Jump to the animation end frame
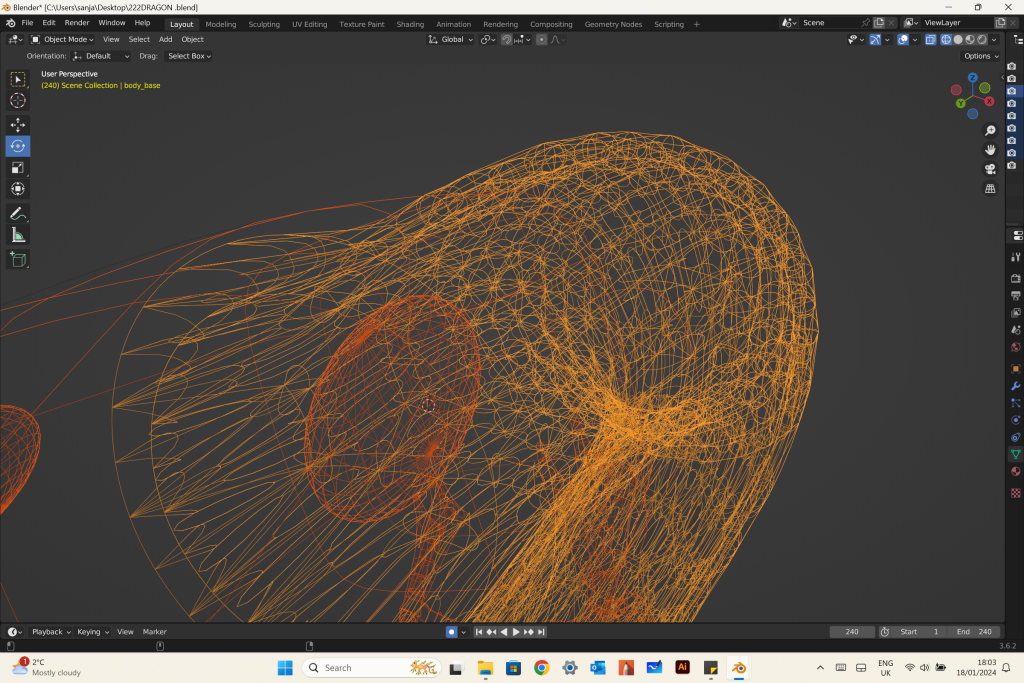This screenshot has height=683, width=1024. [x=541, y=632]
